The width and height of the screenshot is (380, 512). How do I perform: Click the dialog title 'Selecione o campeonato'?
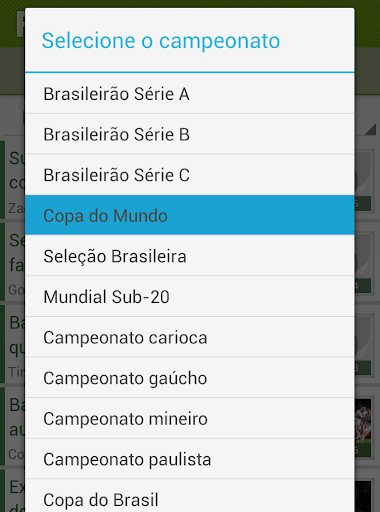161,41
